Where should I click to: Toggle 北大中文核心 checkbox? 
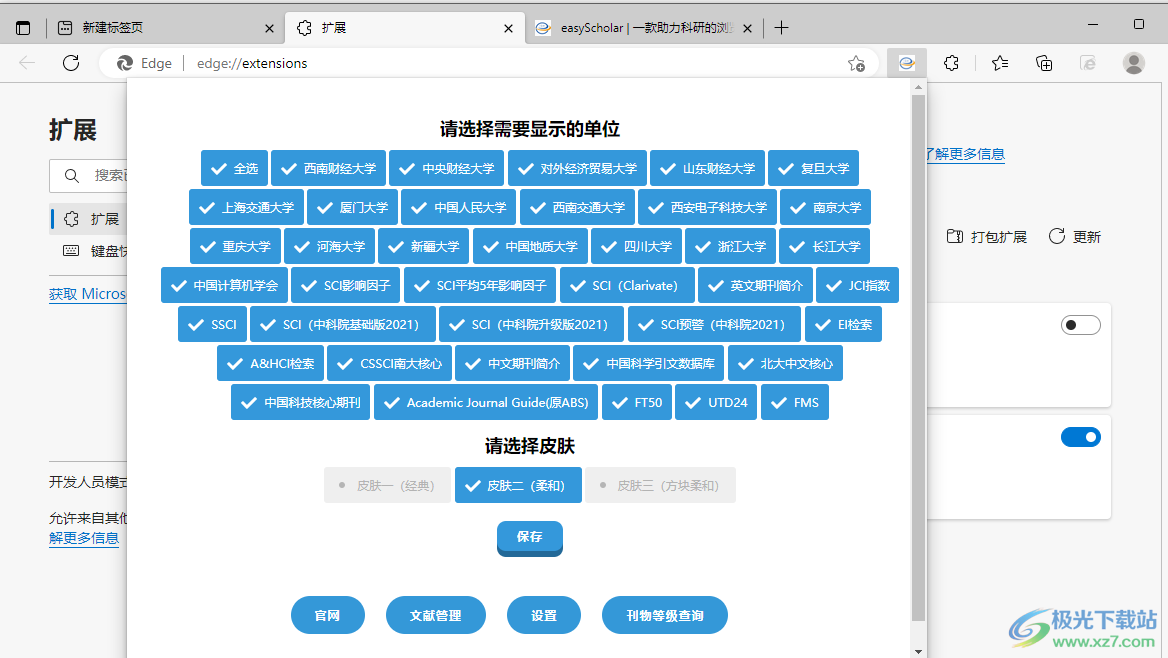tap(785, 364)
